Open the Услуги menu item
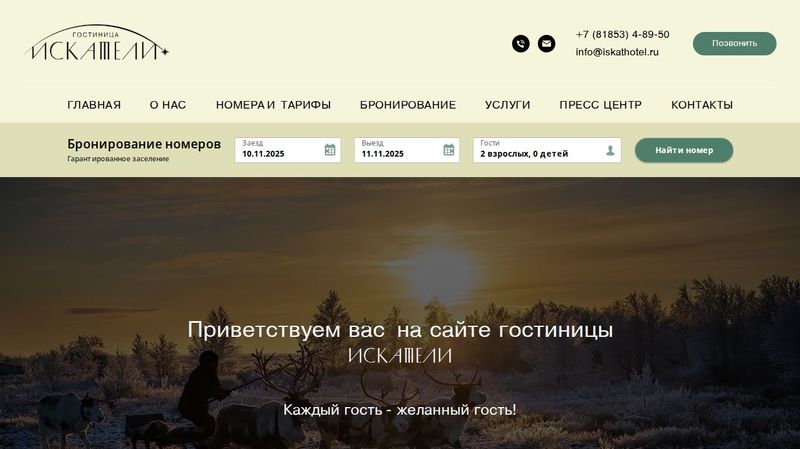 coord(508,105)
